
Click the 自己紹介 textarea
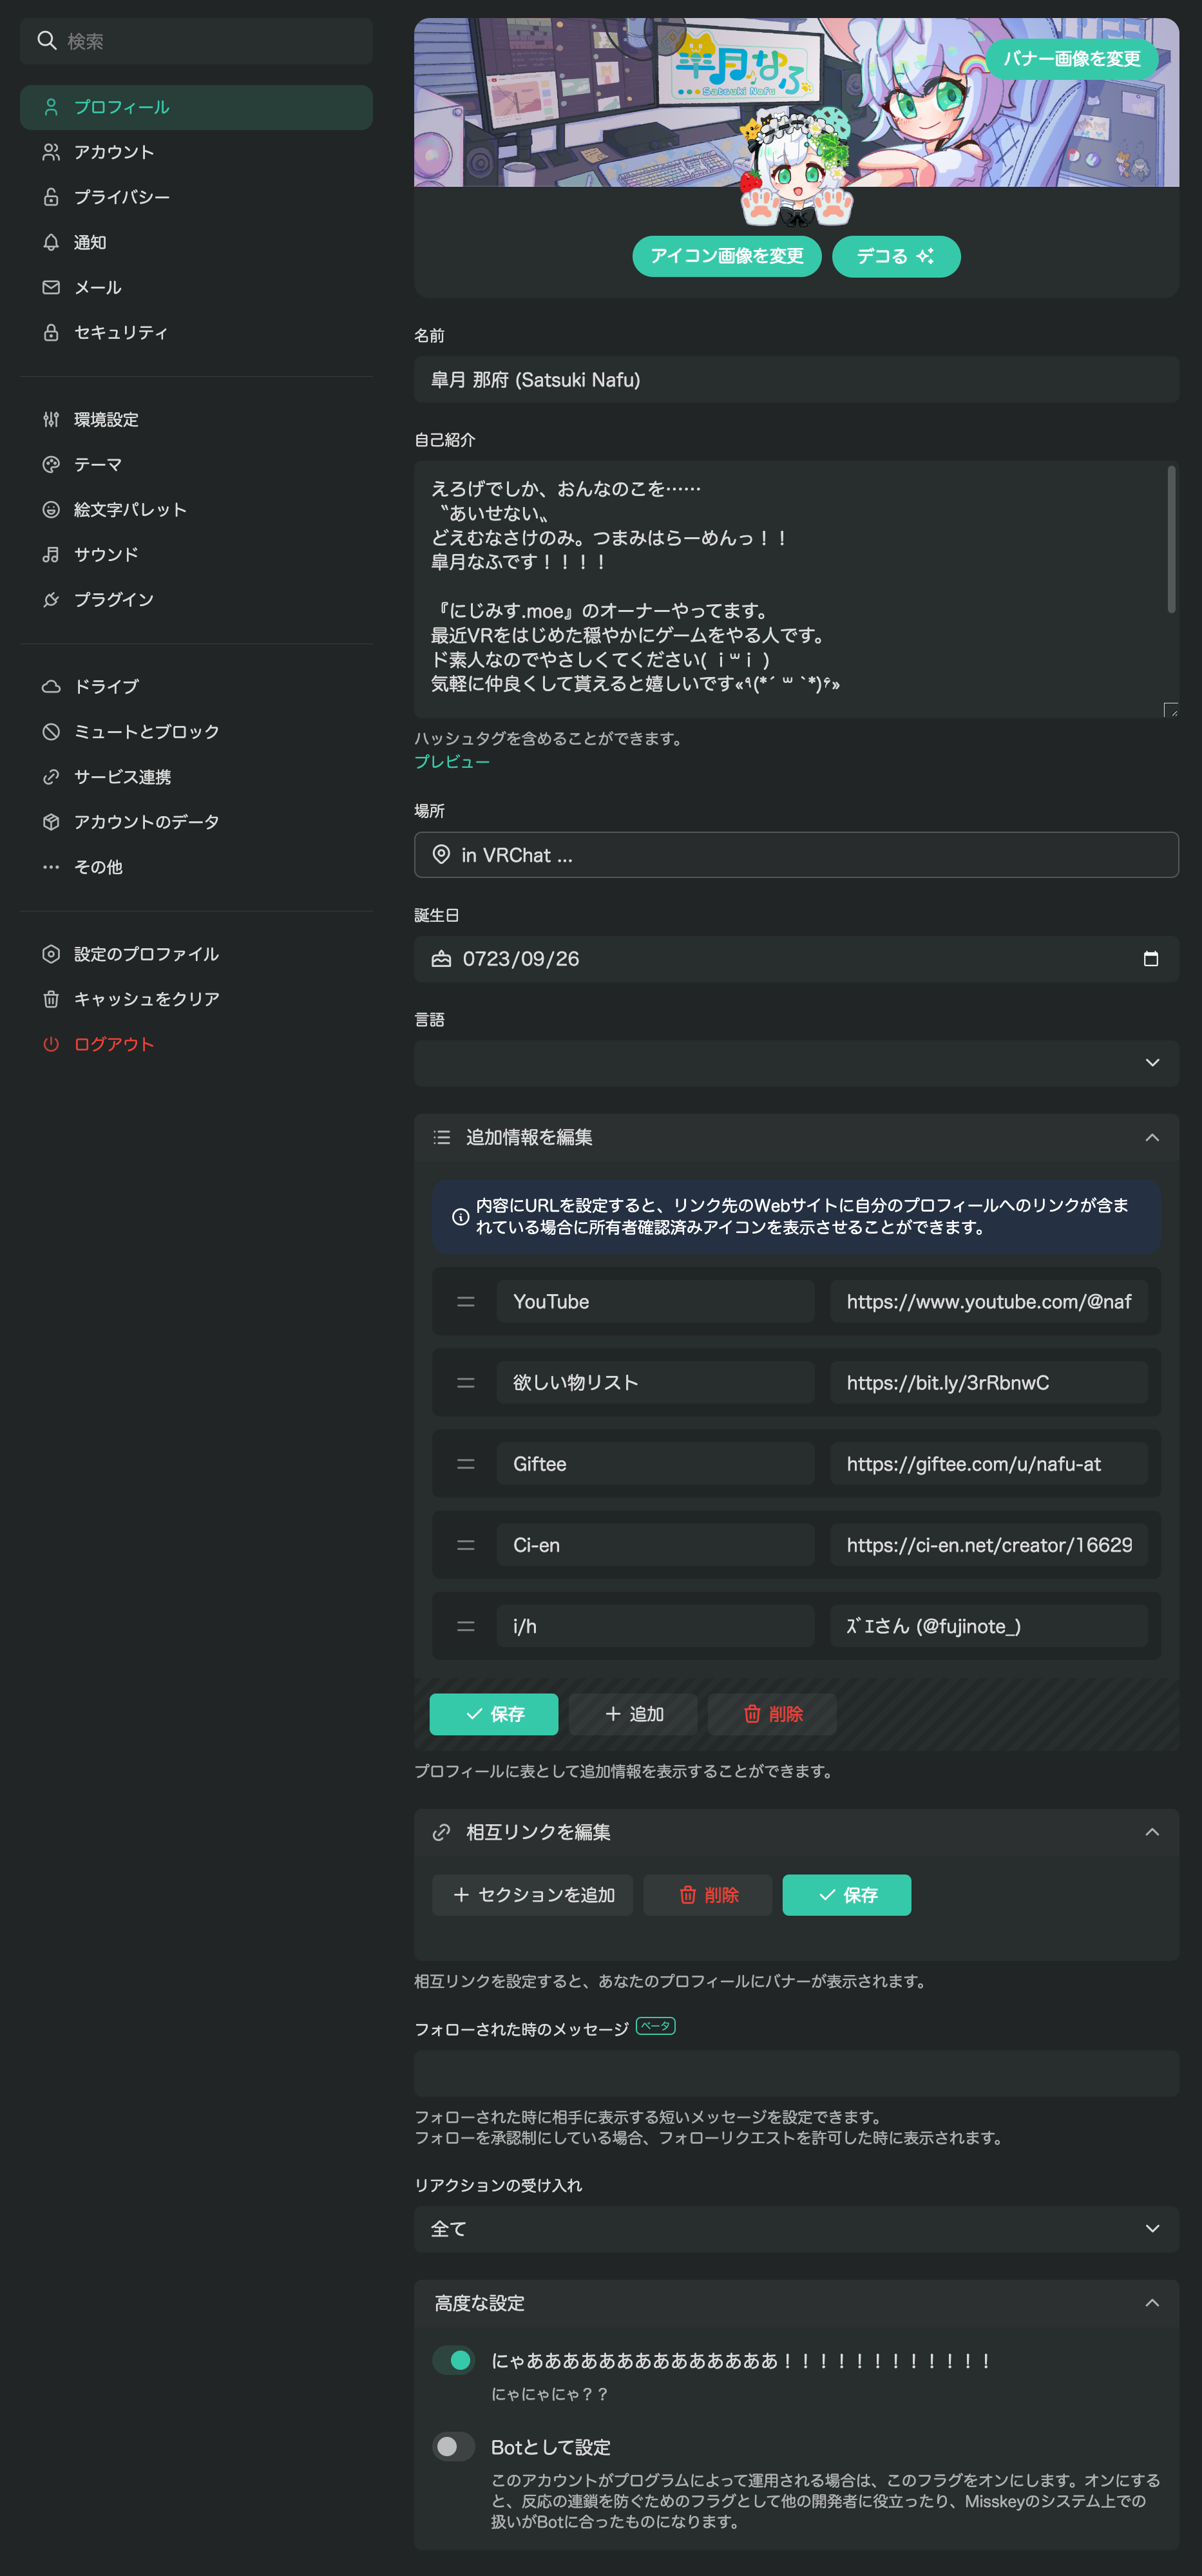point(796,589)
